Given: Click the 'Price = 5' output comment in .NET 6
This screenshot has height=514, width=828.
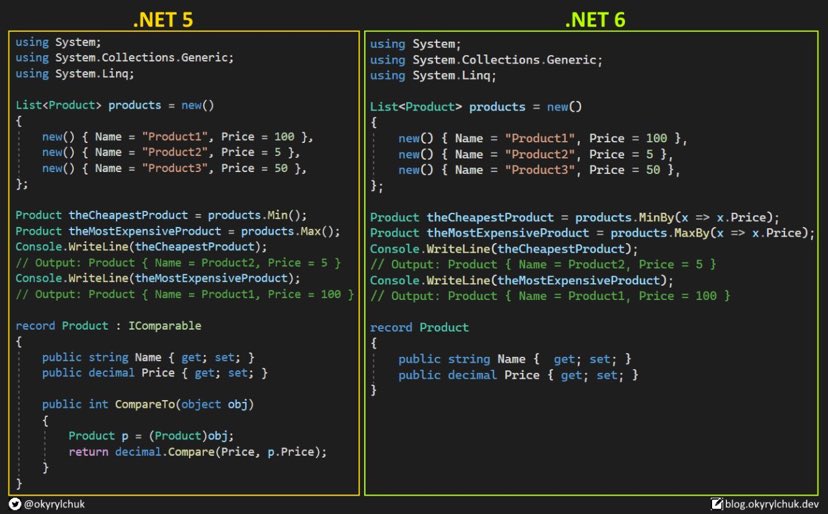Looking at the screenshot, I should coord(543,265).
